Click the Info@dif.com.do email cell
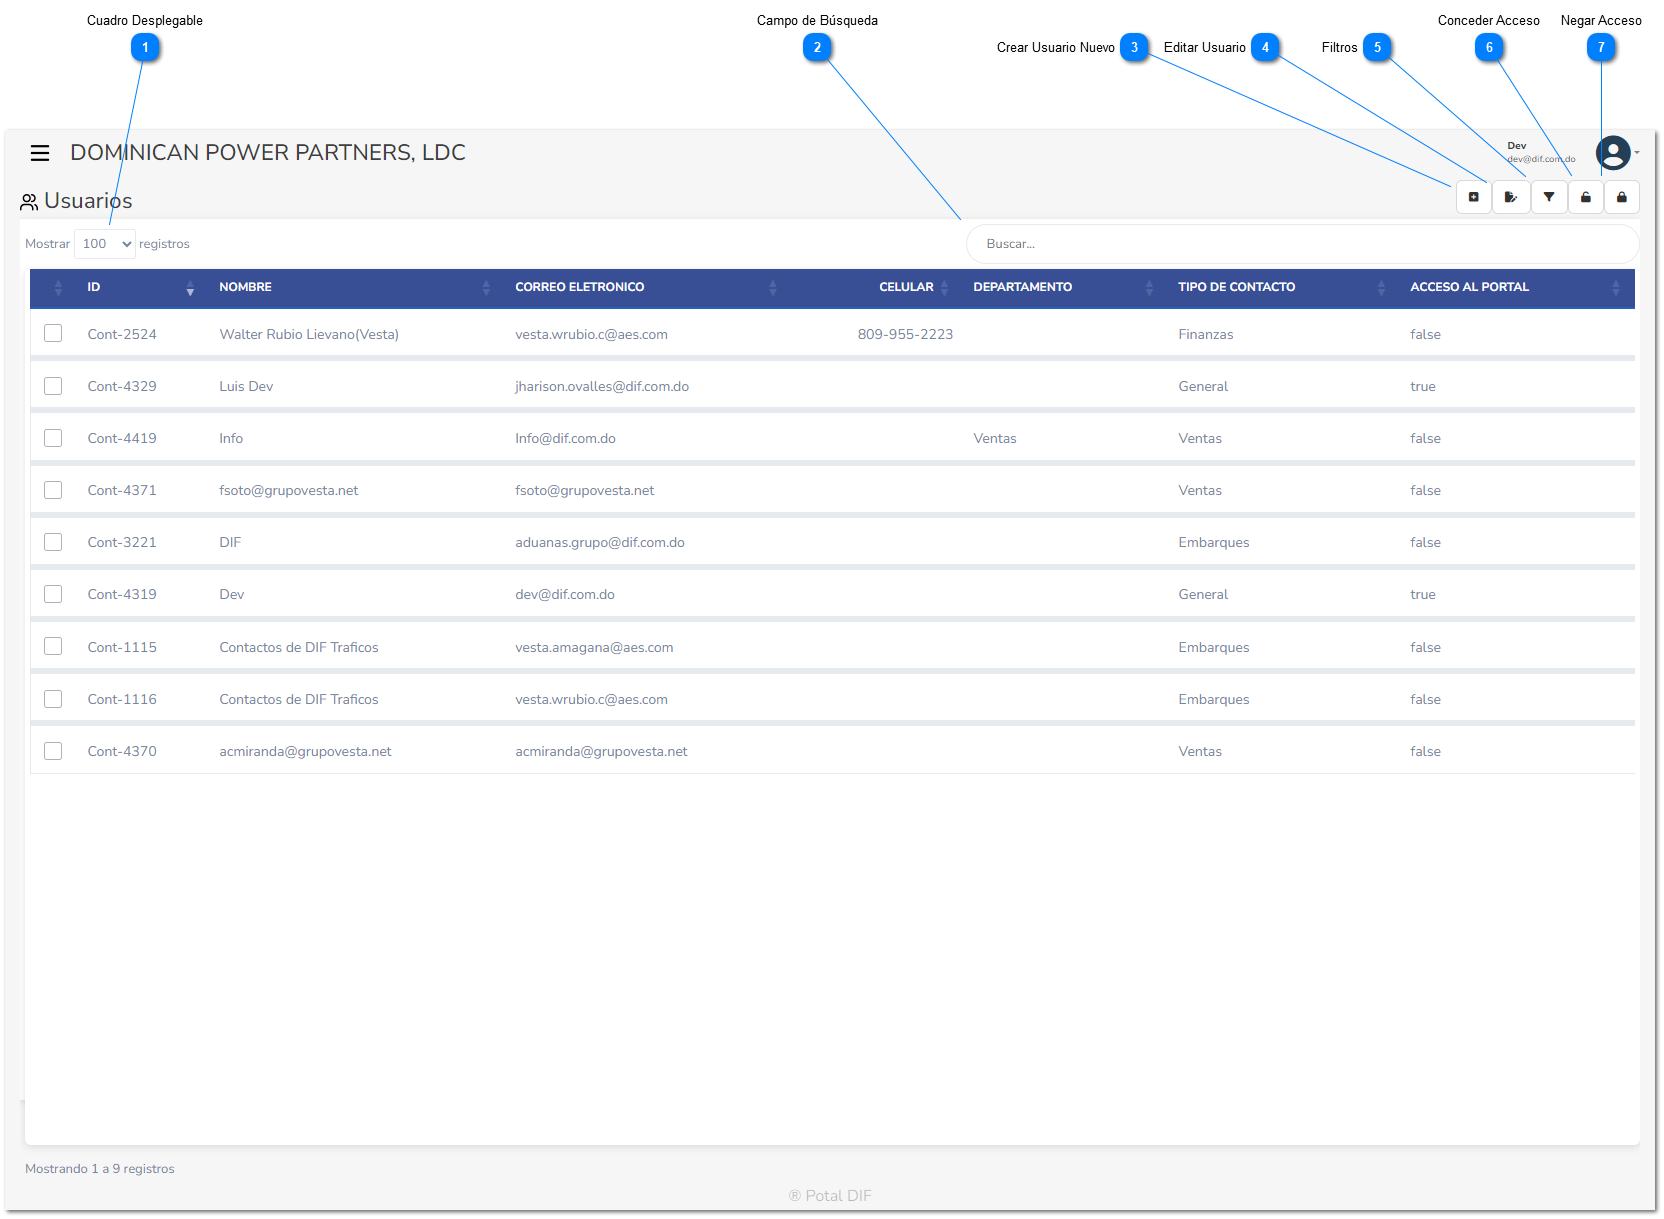Screen dimensions: 1664x1219 click(x=565, y=438)
